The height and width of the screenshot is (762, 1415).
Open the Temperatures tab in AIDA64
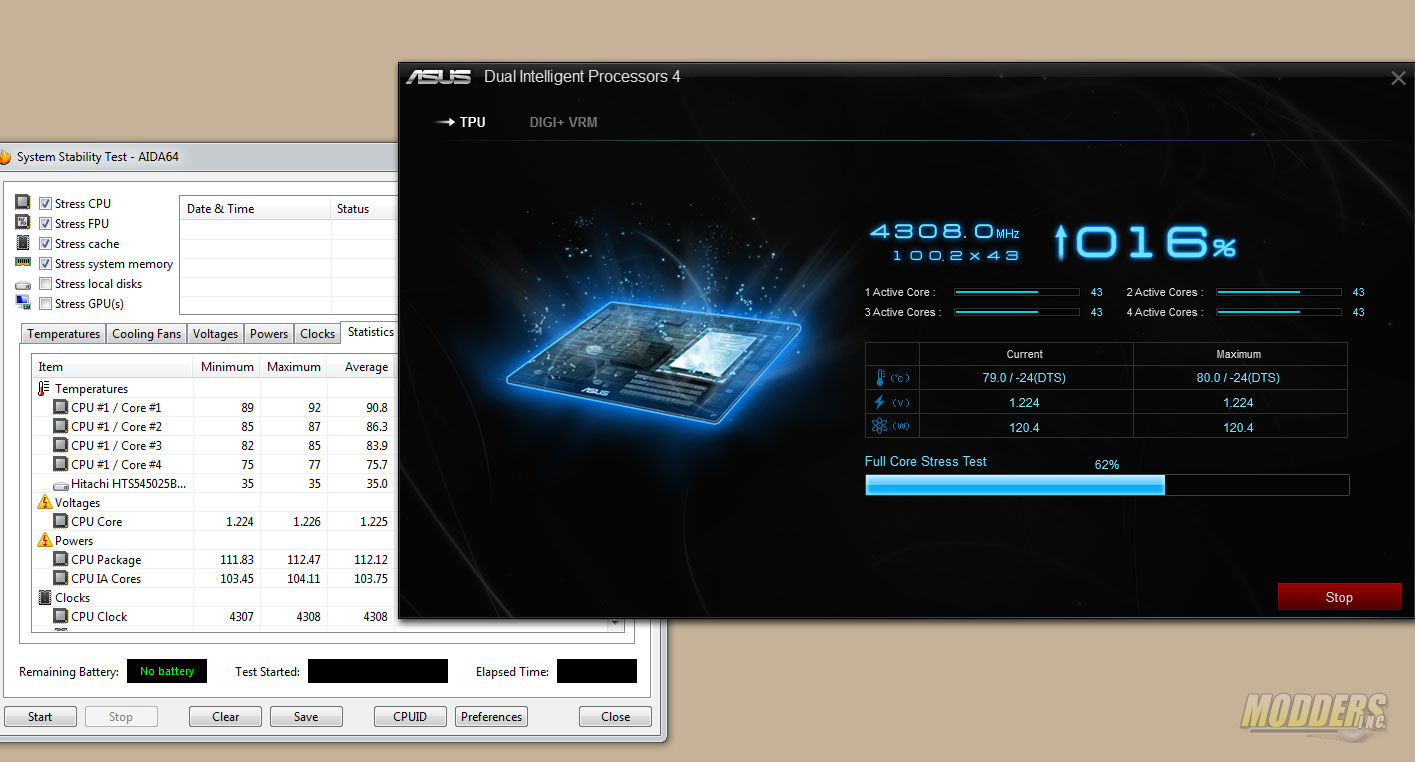pos(63,334)
